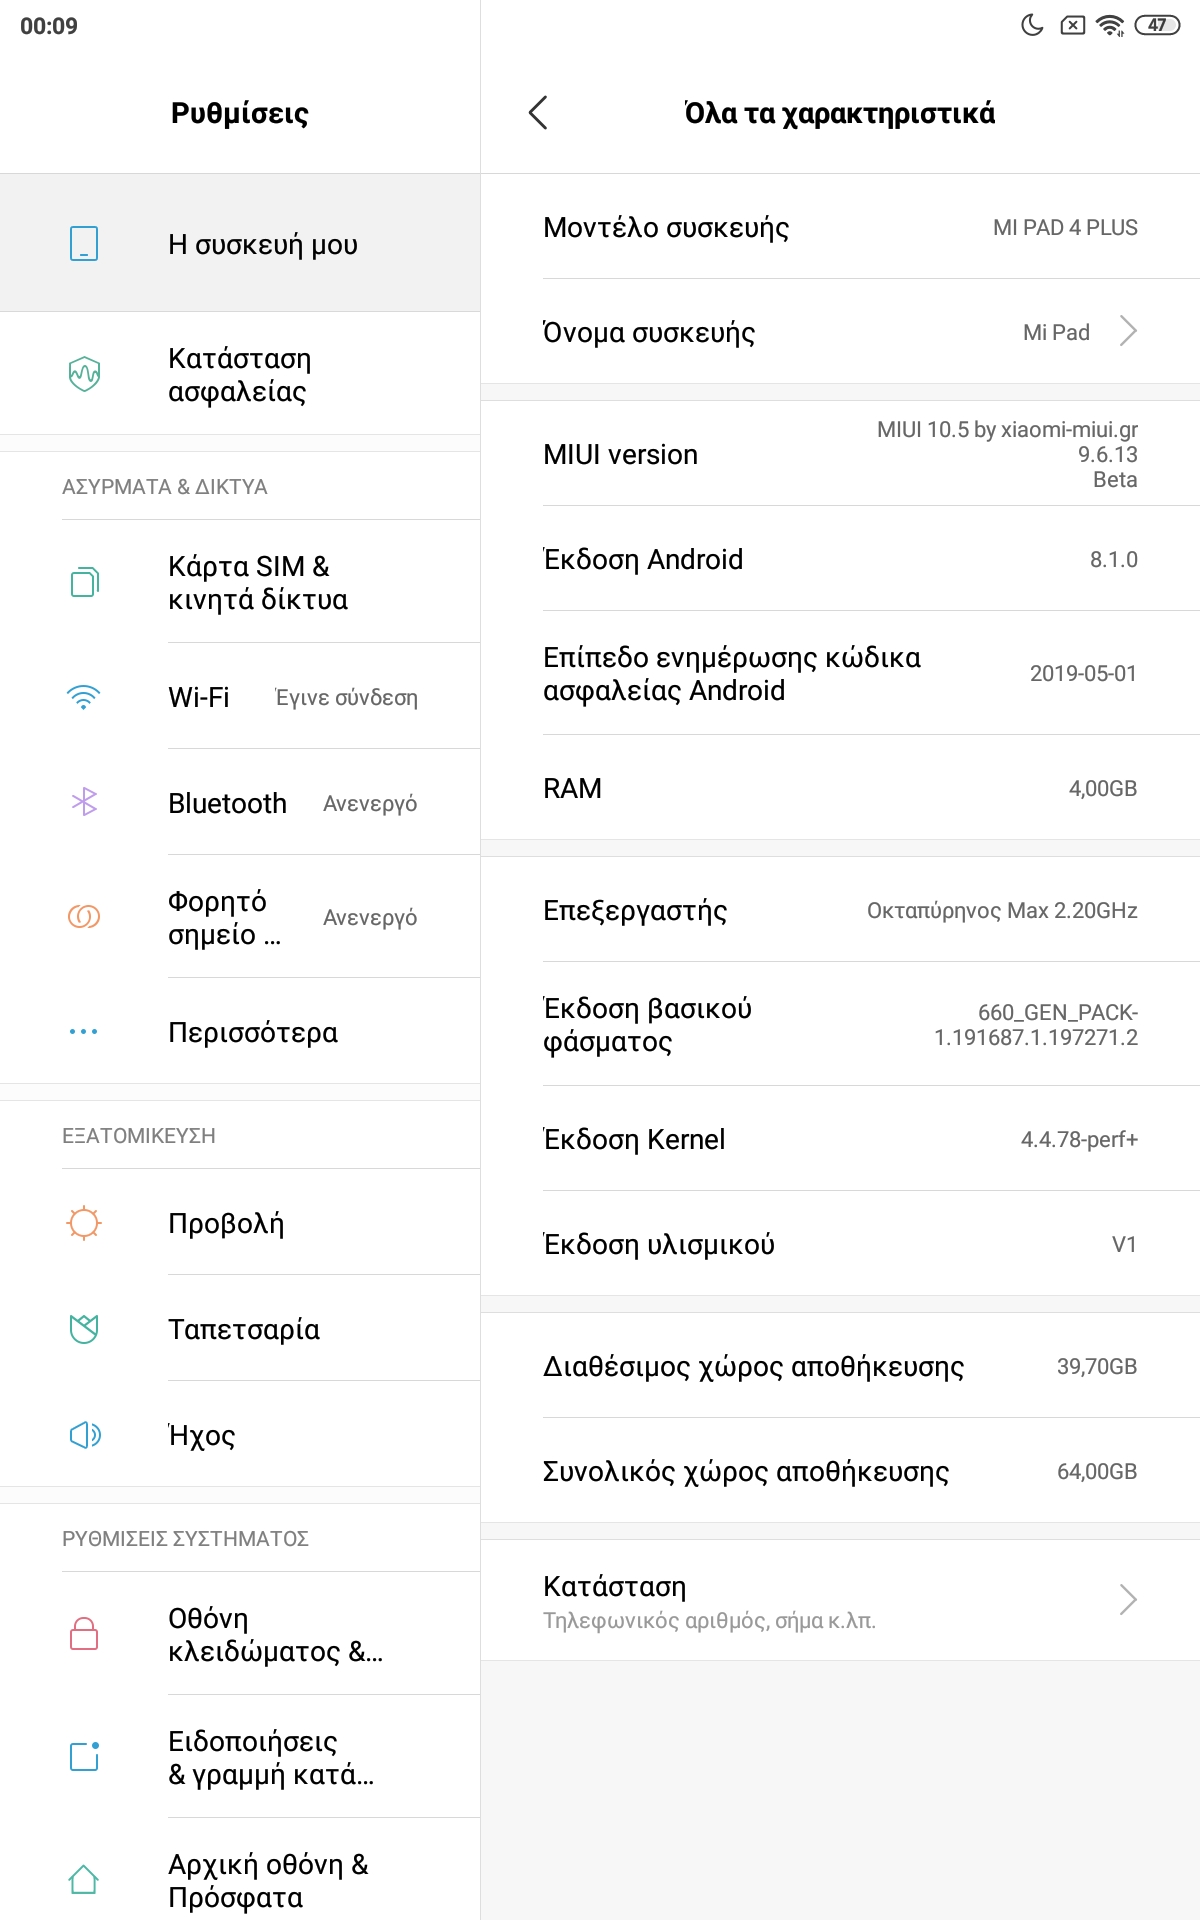Open Ειδοποιήσεις & γραμμή κατάστασης entry
1200x1920 pixels.
[270, 1757]
